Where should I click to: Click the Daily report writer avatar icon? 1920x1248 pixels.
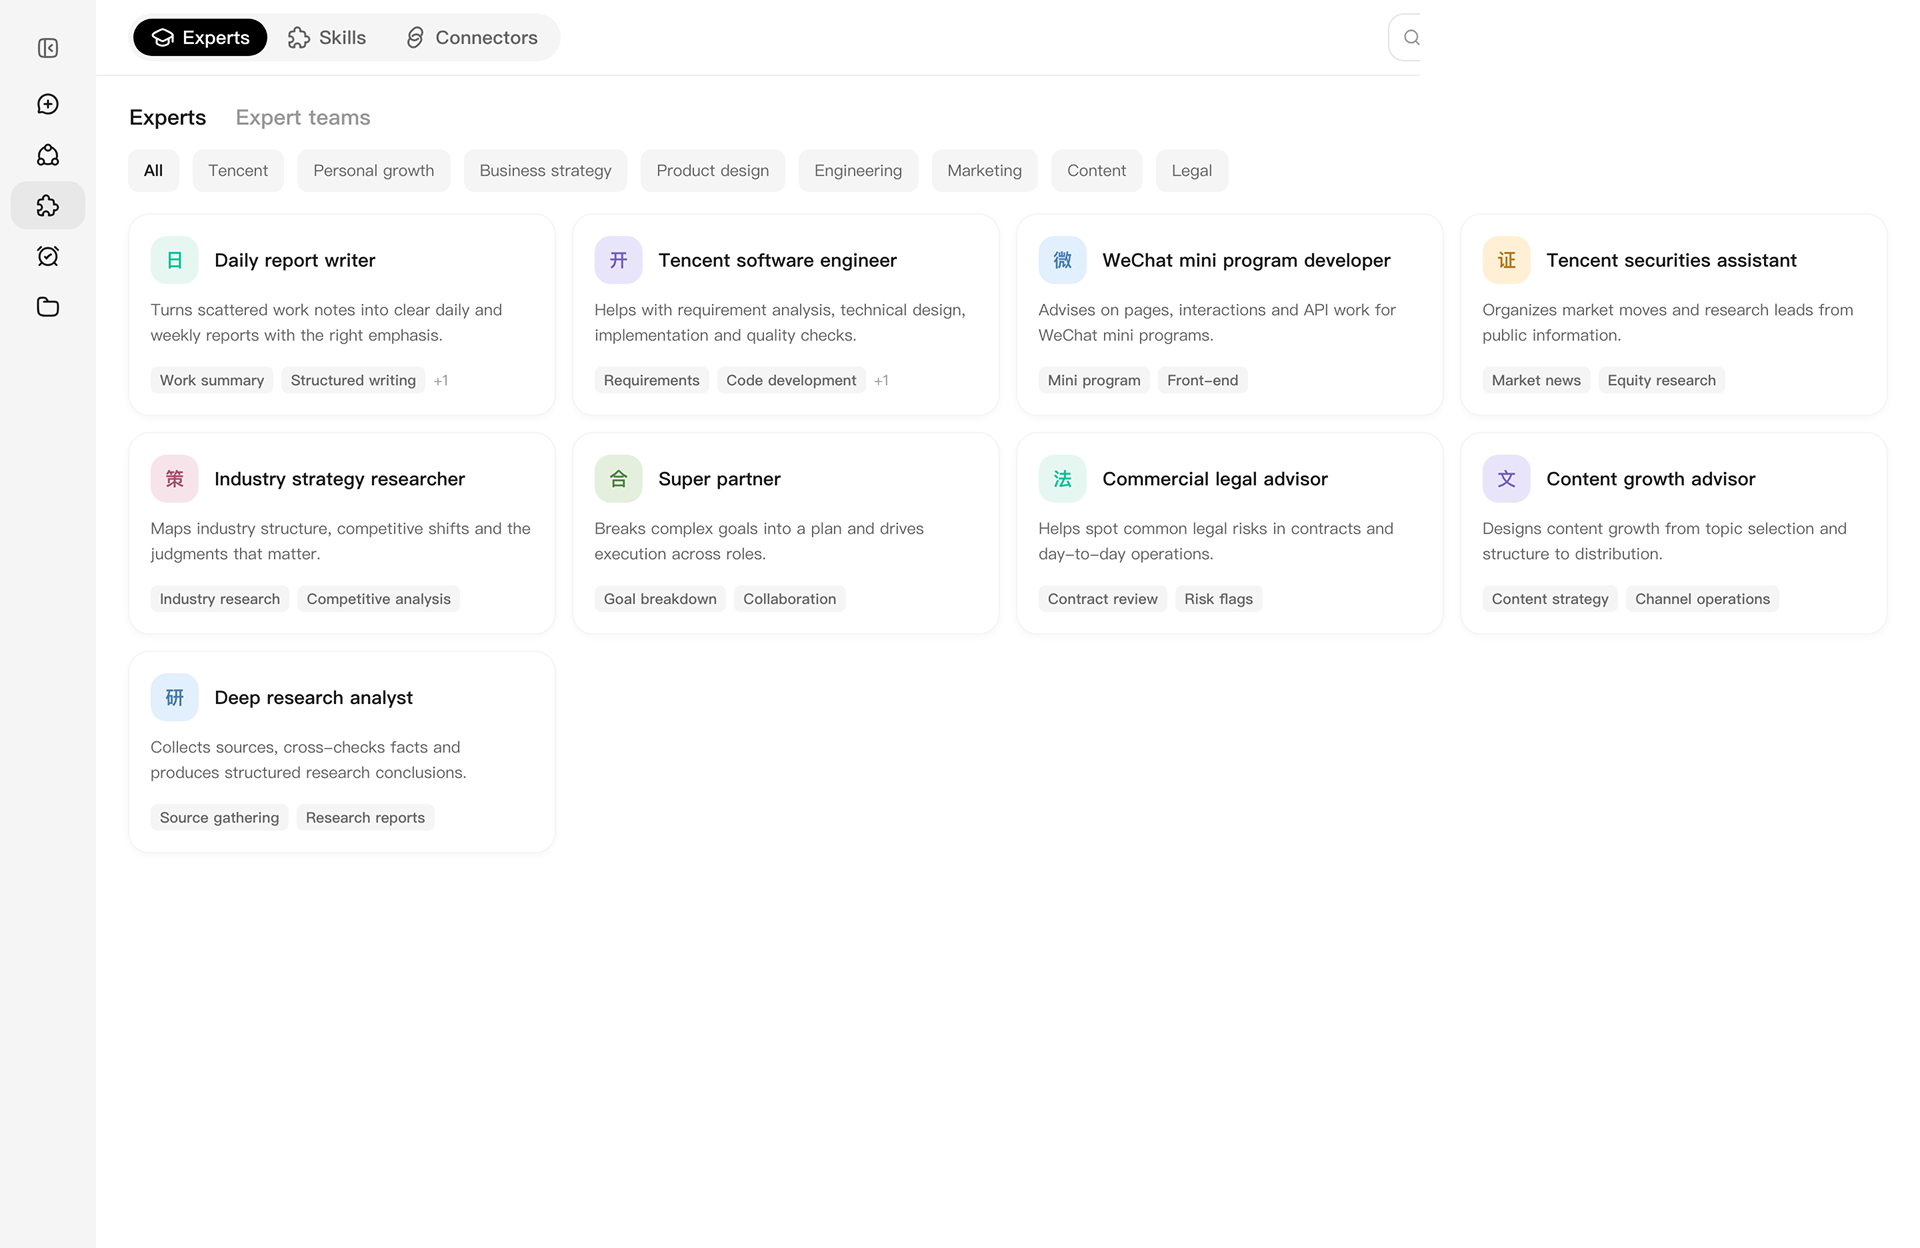(175, 260)
